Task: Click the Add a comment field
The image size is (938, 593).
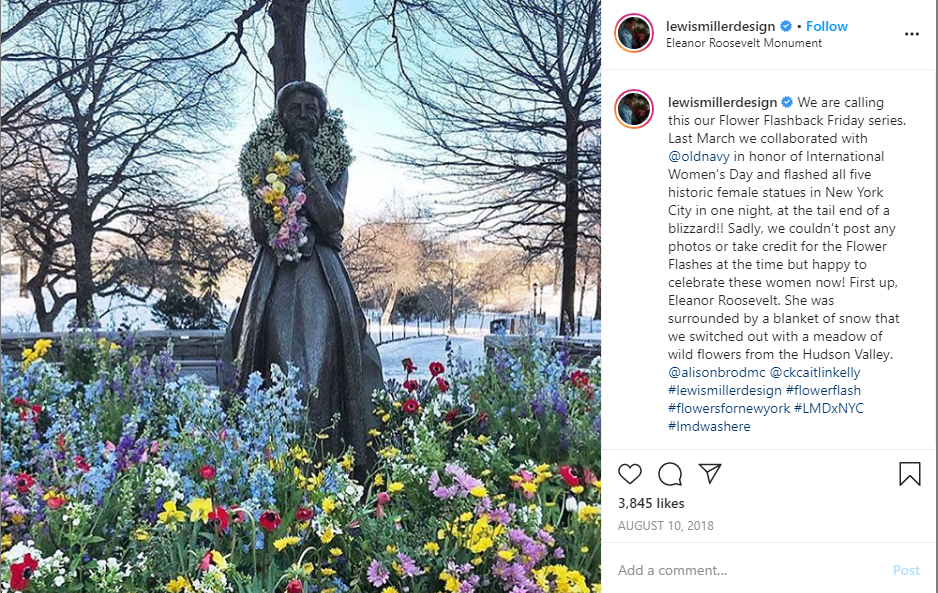Action: click(x=751, y=570)
